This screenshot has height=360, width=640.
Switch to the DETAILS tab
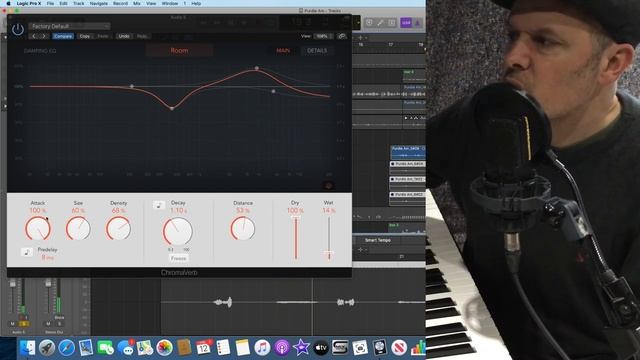point(317,51)
